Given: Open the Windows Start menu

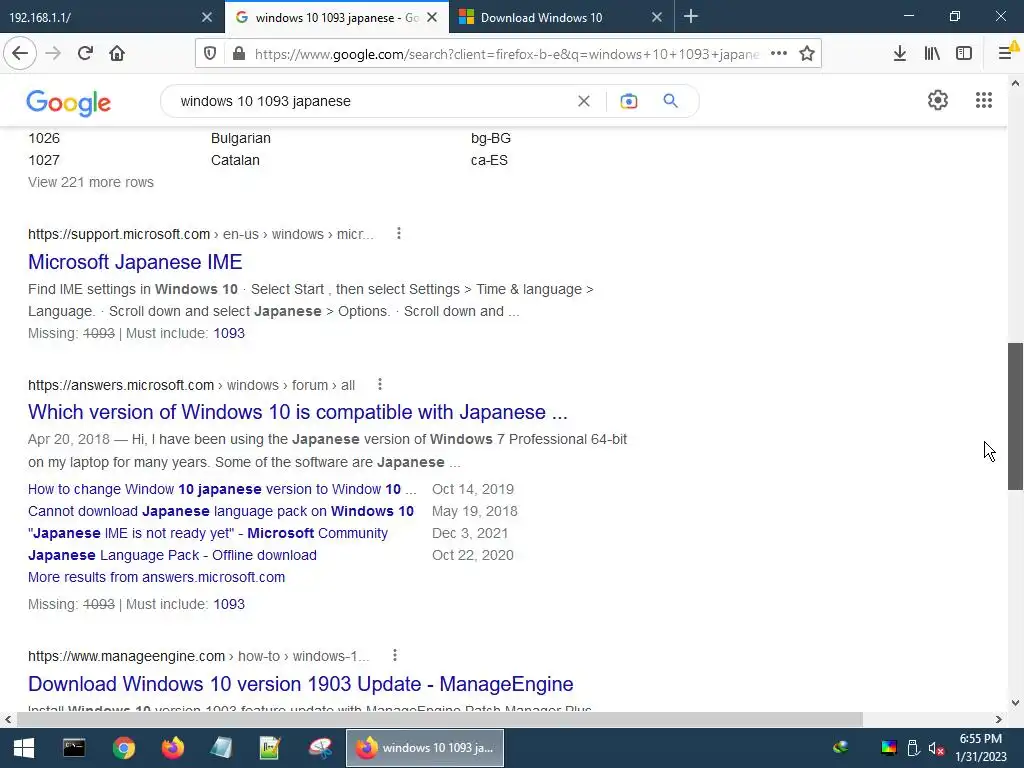Looking at the screenshot, I should pyautogui.click(x=24, y=748).
